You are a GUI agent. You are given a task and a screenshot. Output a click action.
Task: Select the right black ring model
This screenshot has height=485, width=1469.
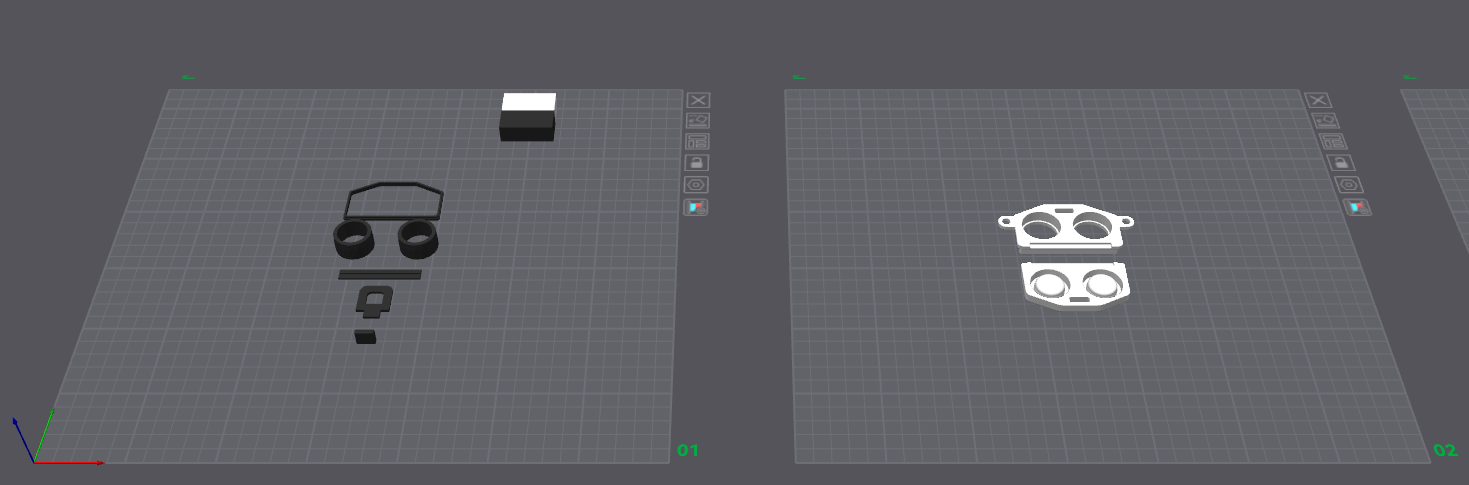click(x=419, y=237)
